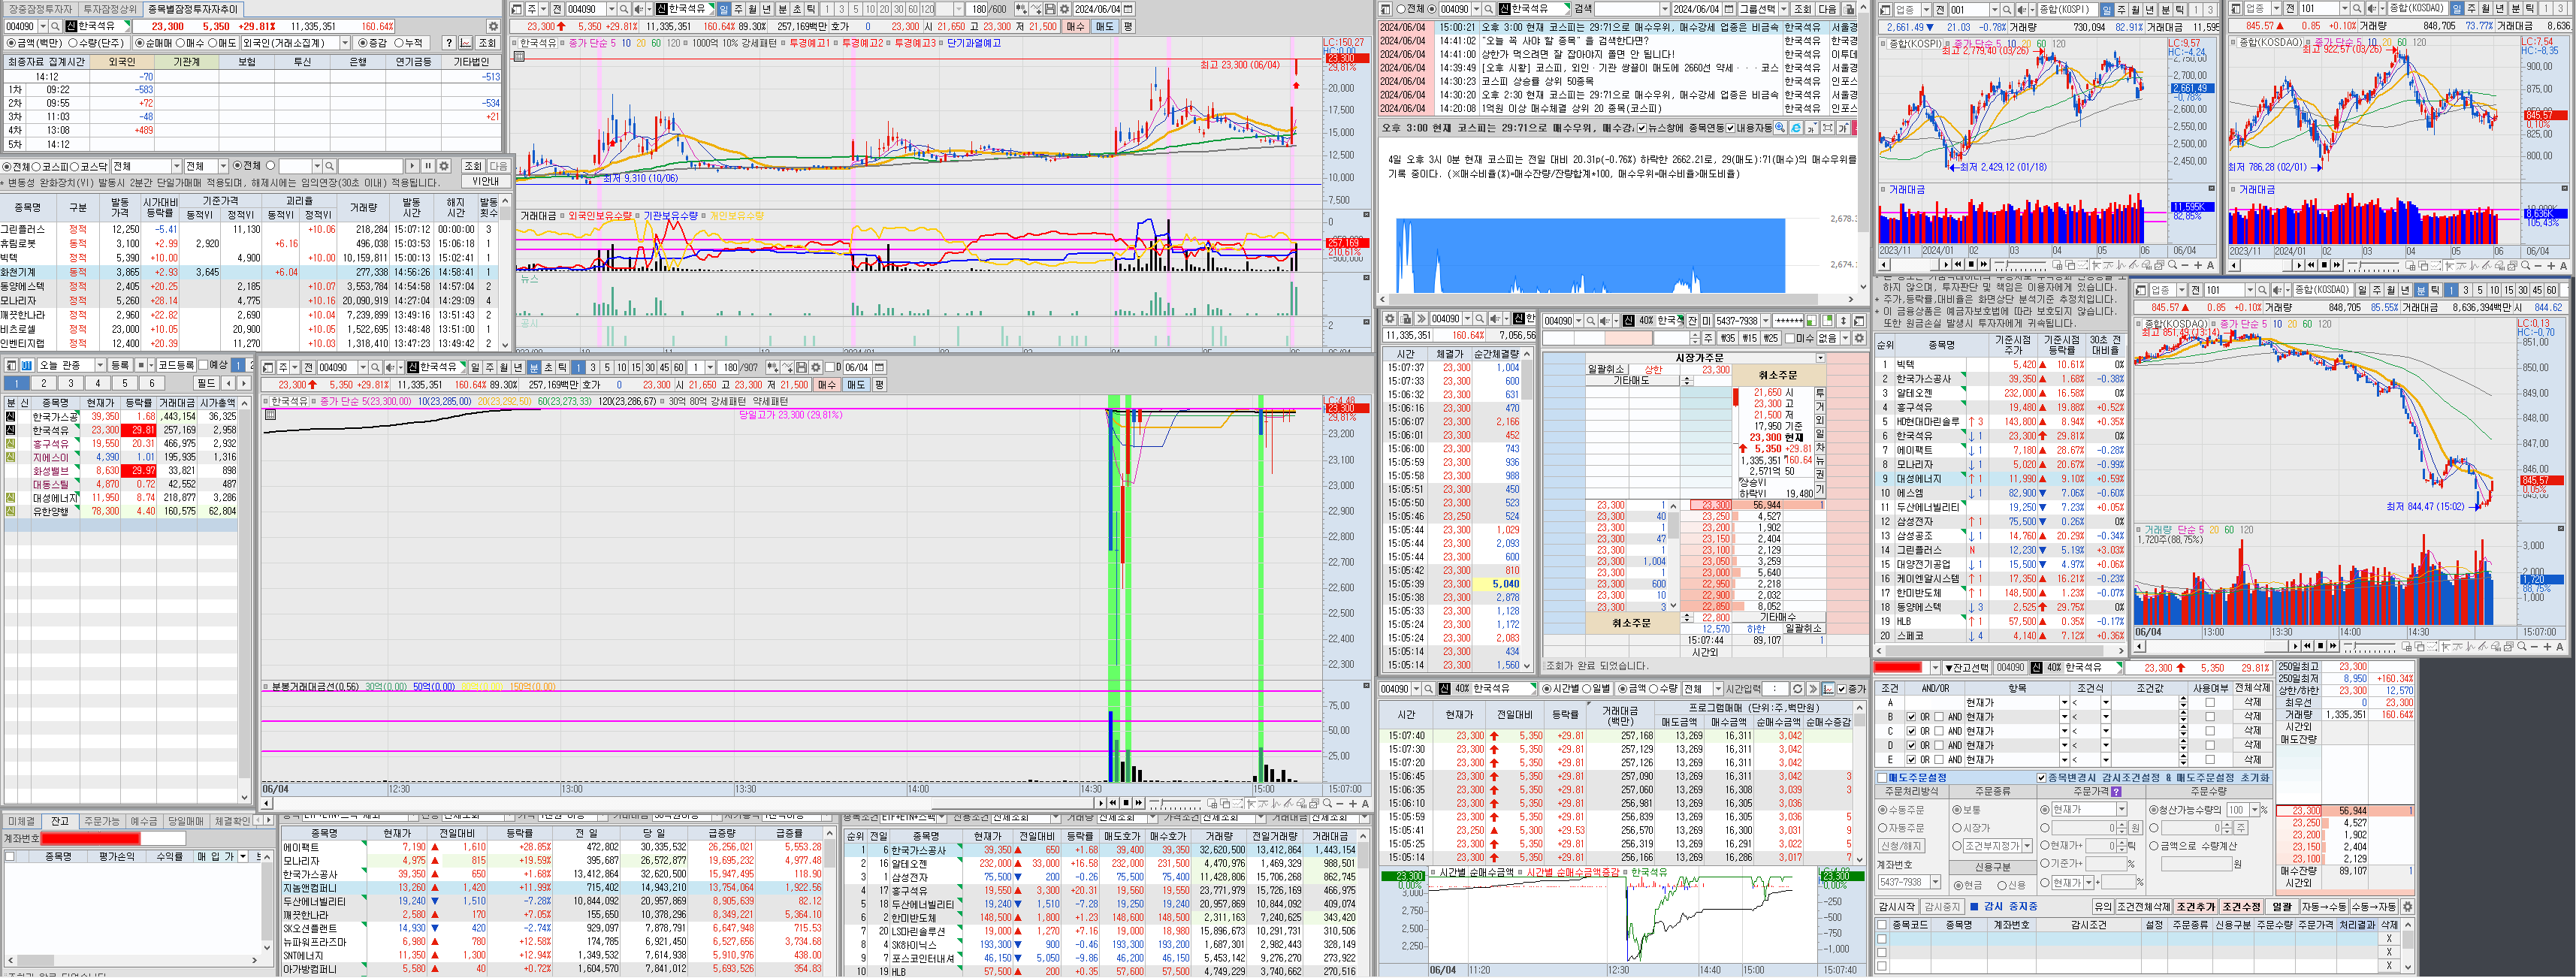This screenshot has width=2576, height=978.
Task: Click the gear icon in investor trend panel
Action: tap(493, 27)
